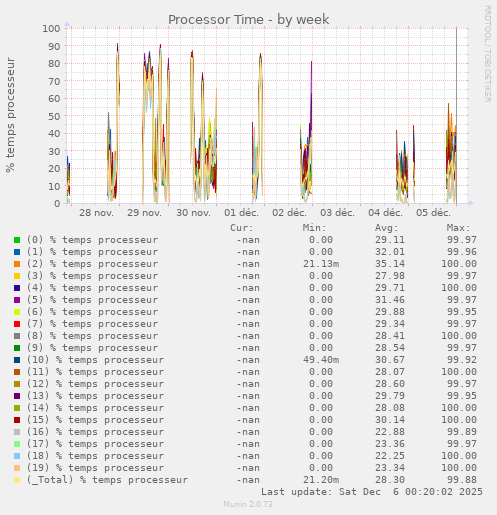Click the red swatch for series (7)
The image size is (497, 515).
point(17,324)
